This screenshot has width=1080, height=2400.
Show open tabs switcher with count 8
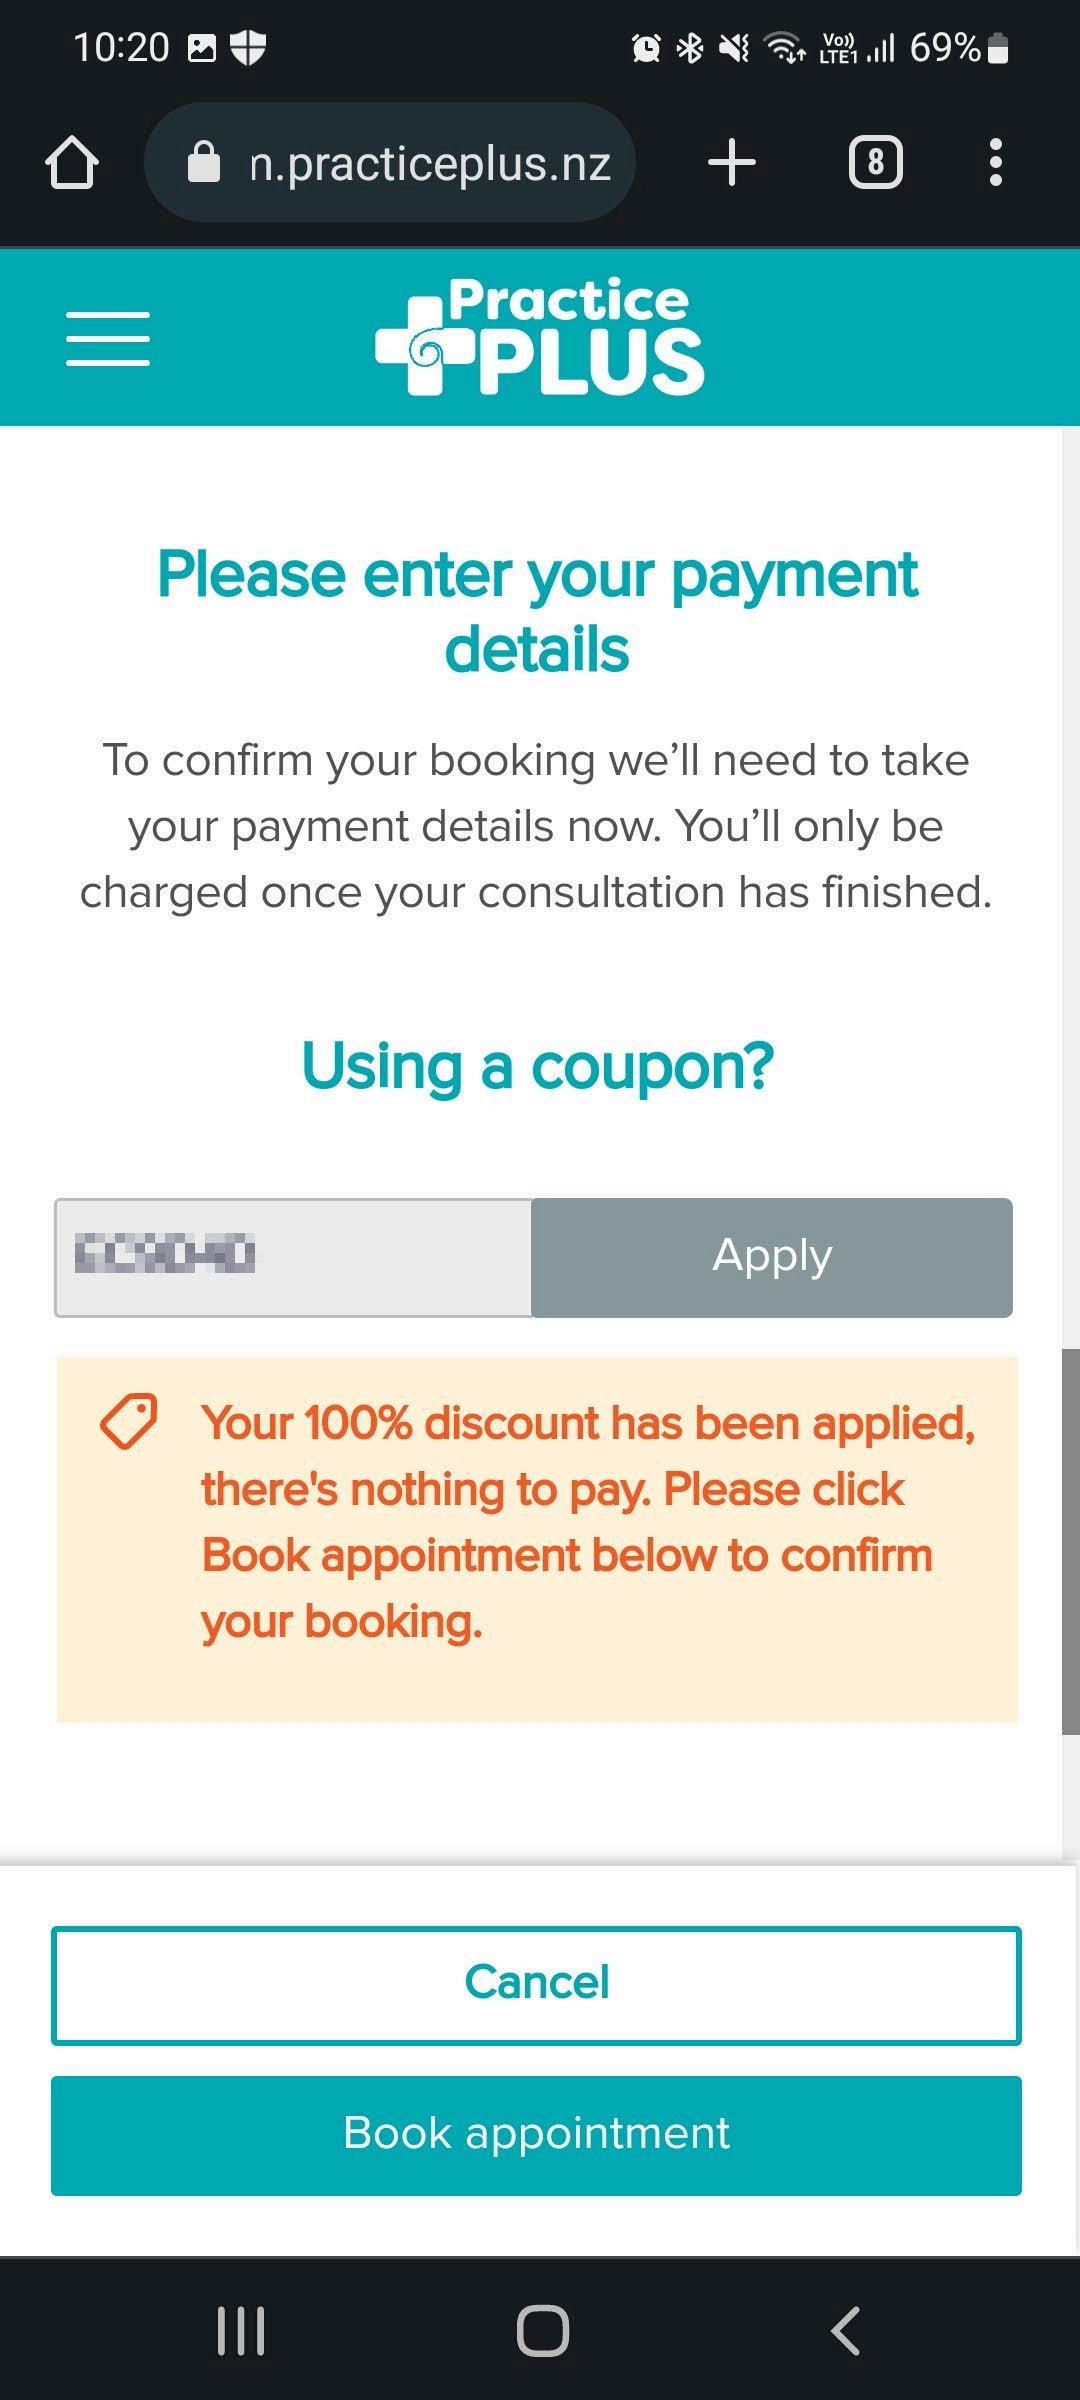[875, 162]
